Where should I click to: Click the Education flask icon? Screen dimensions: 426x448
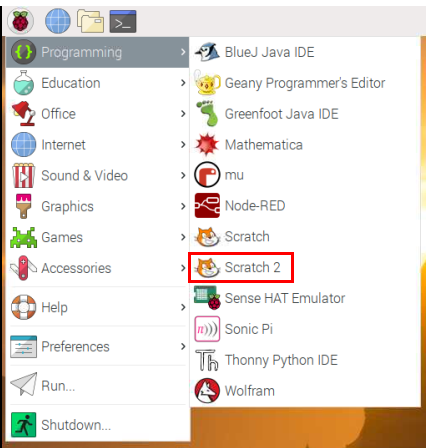point(23,83)
